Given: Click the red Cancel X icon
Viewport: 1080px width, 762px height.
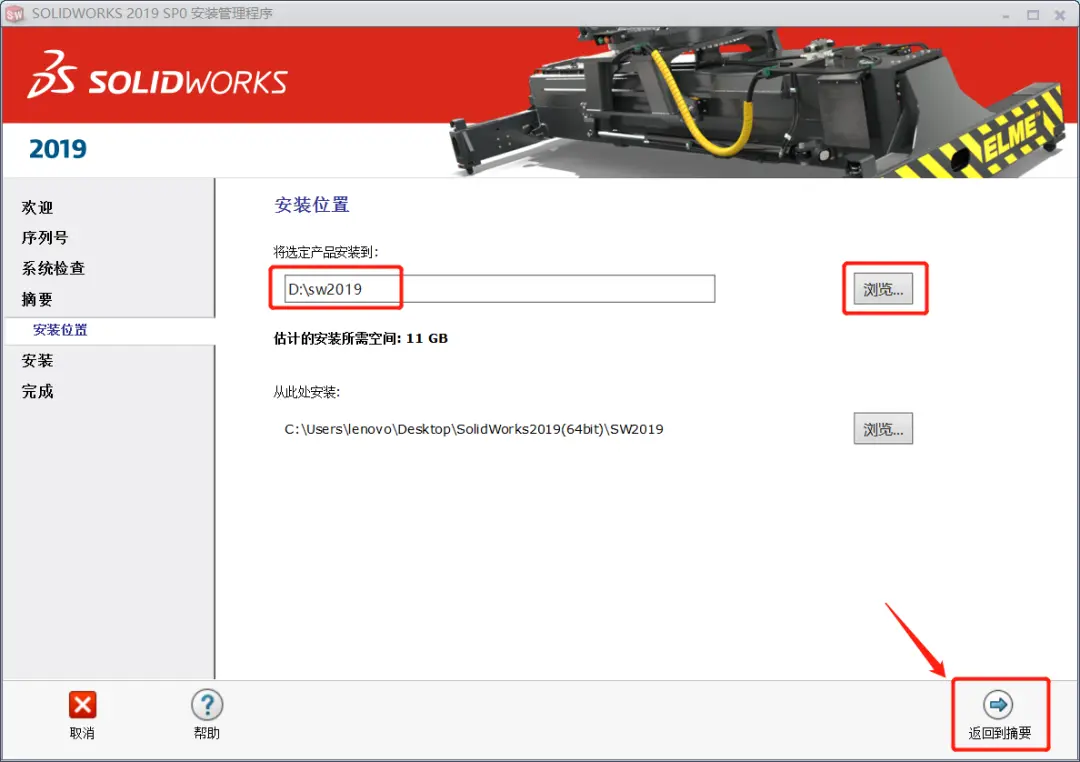Looking at the screenshot, I should (x=83, y=705).
